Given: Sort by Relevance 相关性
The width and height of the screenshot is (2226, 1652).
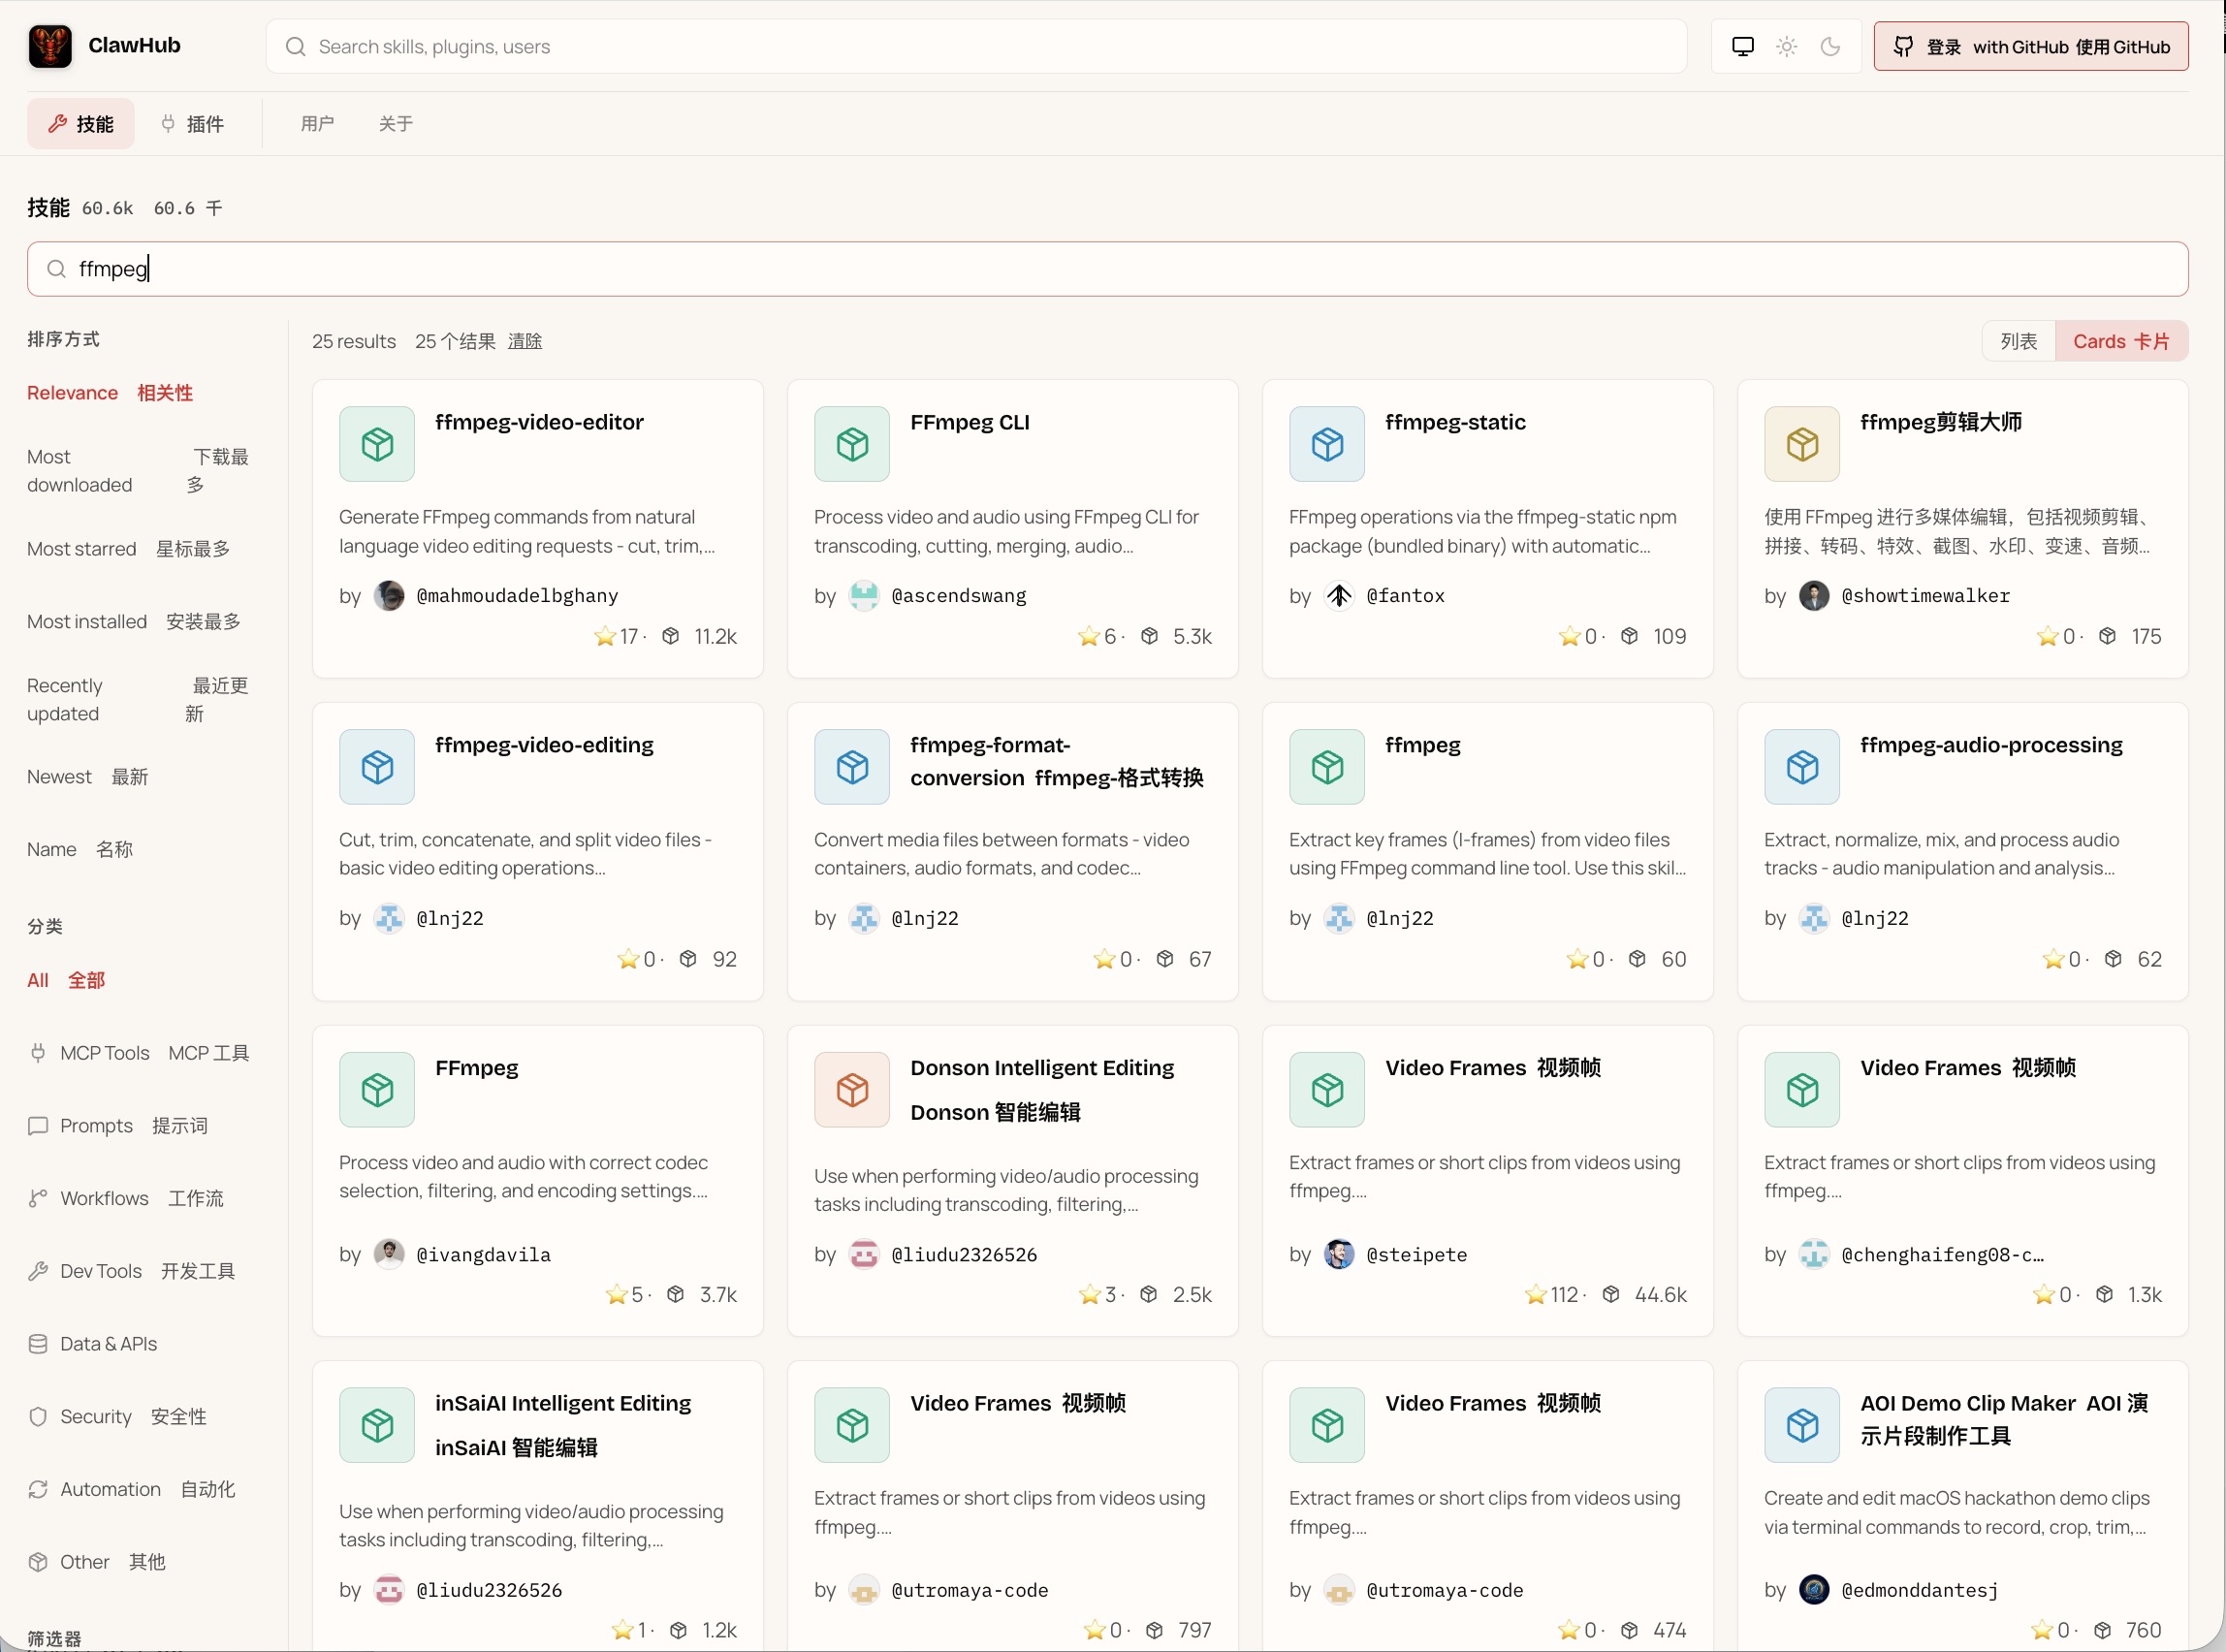Looking at the screenshot, I should pyautogui.click(x=110, y=393).
